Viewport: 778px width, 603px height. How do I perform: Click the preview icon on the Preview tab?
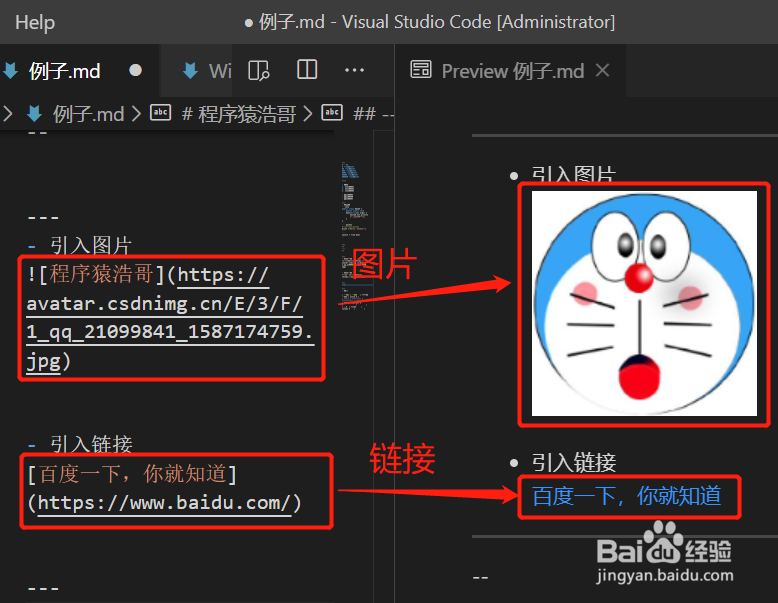421,69
